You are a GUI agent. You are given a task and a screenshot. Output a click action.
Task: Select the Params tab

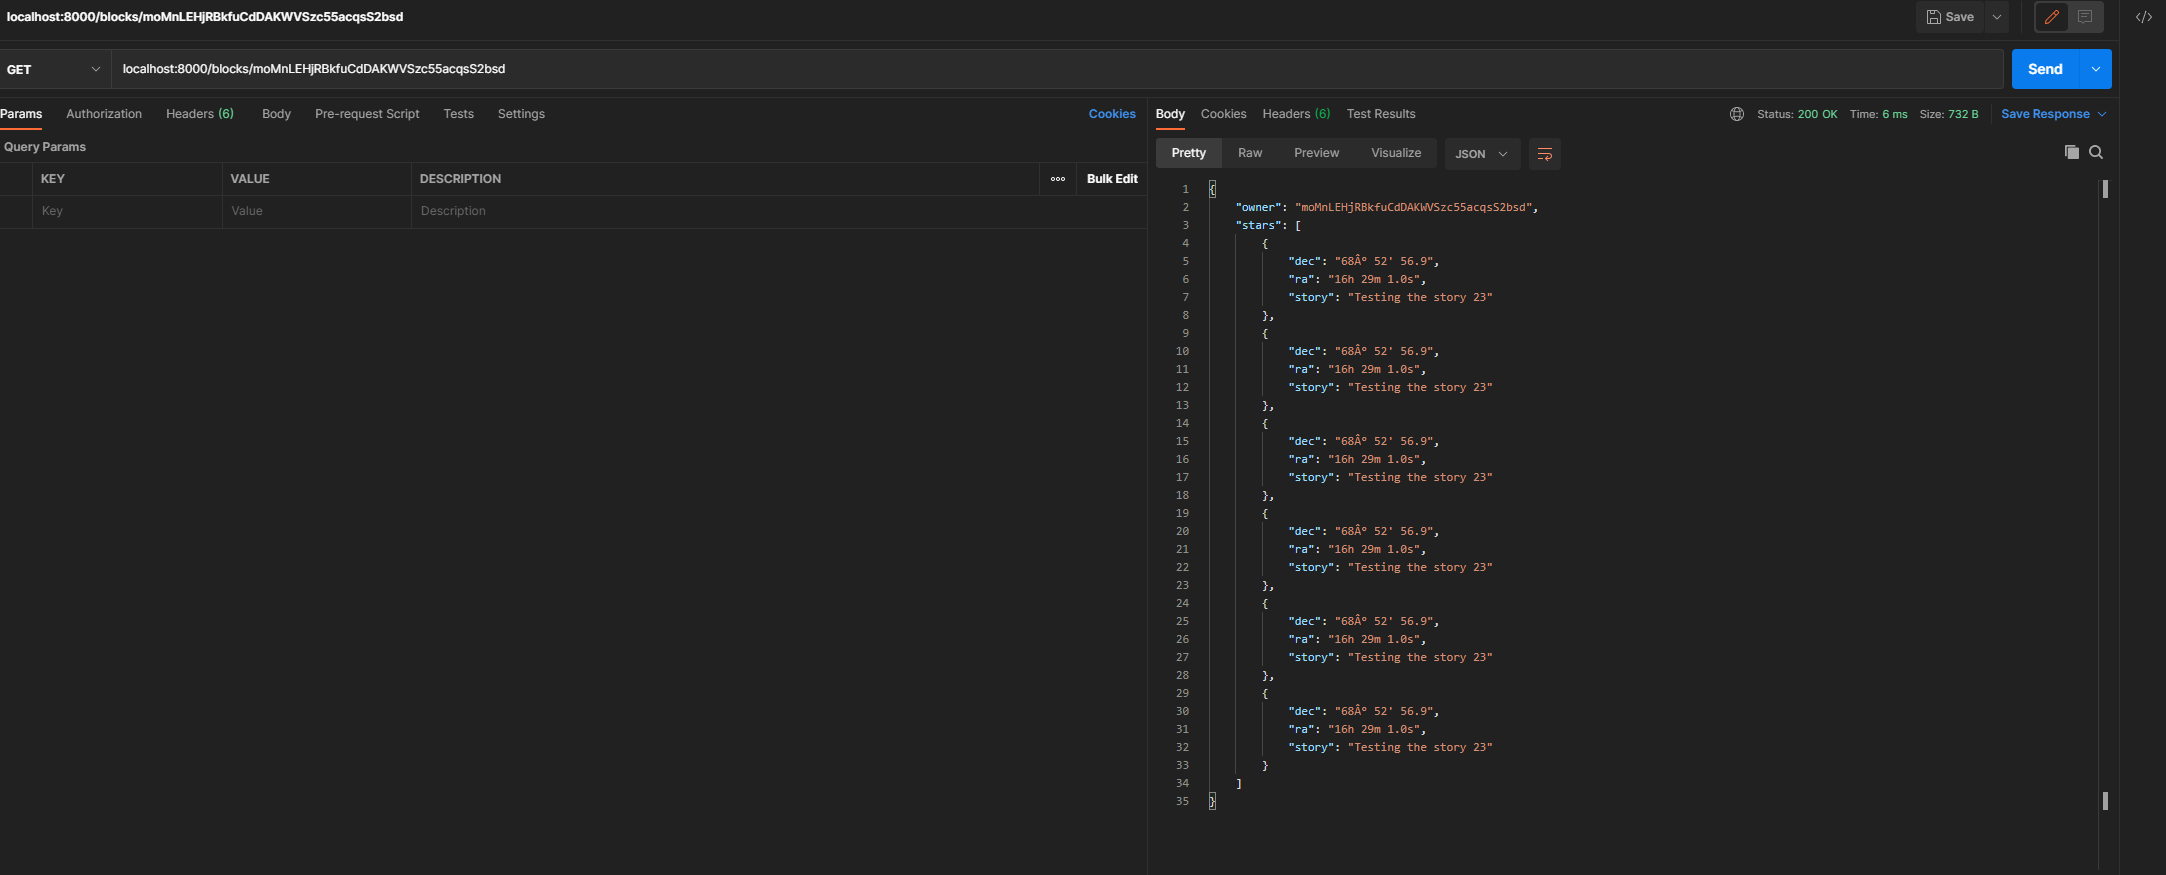(x=21, y=114)
